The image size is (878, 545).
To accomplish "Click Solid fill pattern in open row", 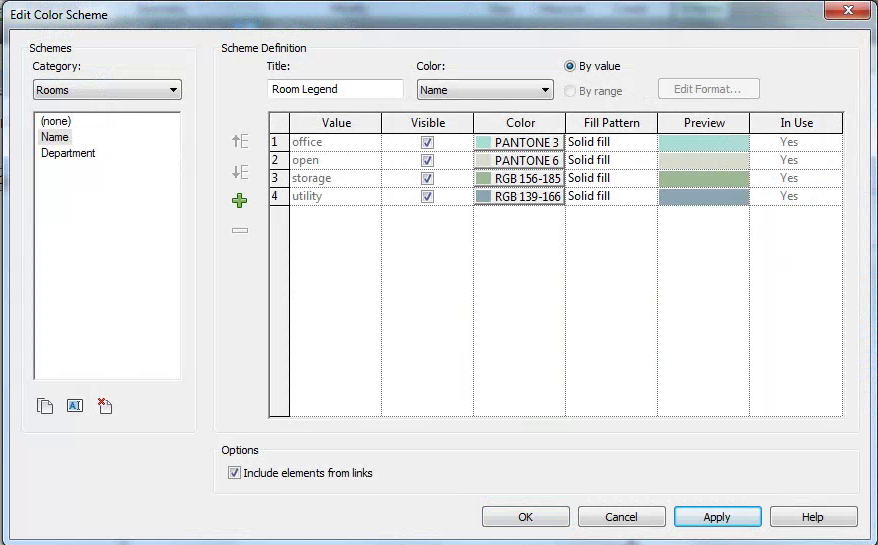I will (611, 160).
